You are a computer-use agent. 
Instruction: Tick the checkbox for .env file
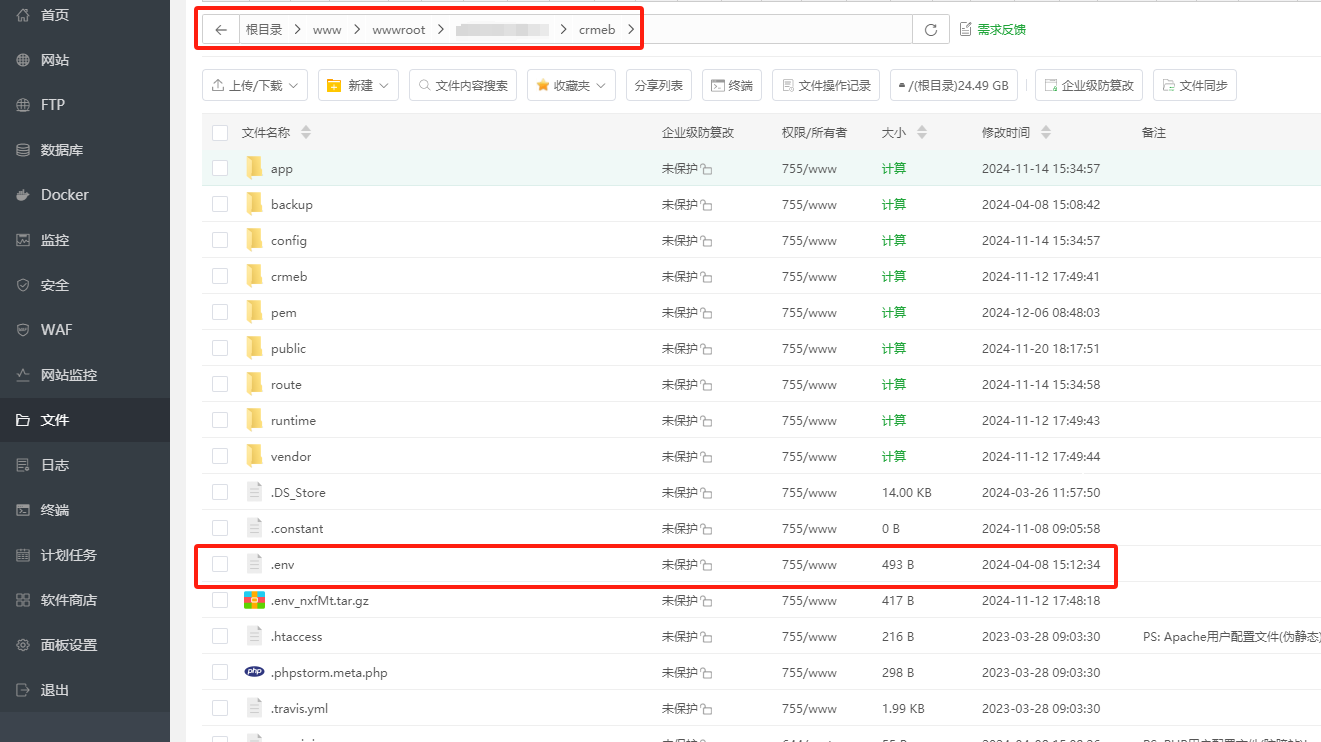pos(220,565)
